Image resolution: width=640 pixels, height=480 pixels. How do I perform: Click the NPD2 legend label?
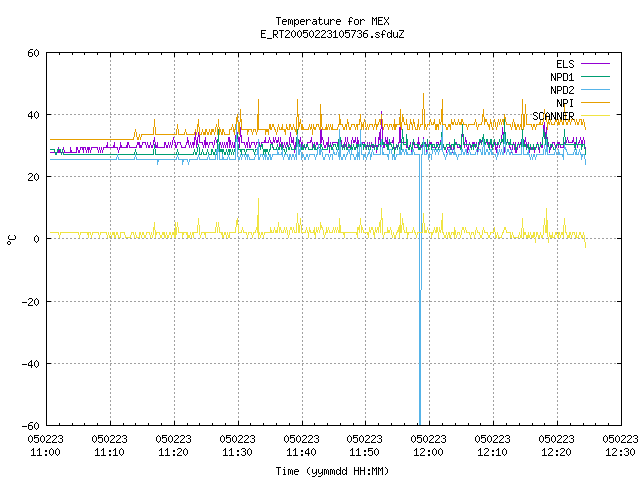[x=562, y=90]
